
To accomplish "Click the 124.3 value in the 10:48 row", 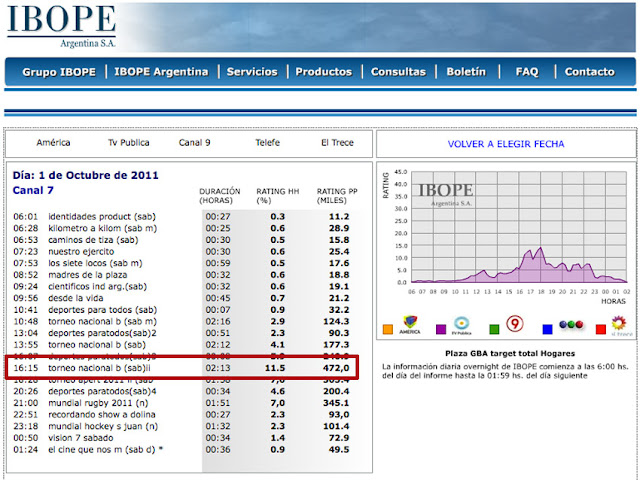I will [x=336, y=321].
